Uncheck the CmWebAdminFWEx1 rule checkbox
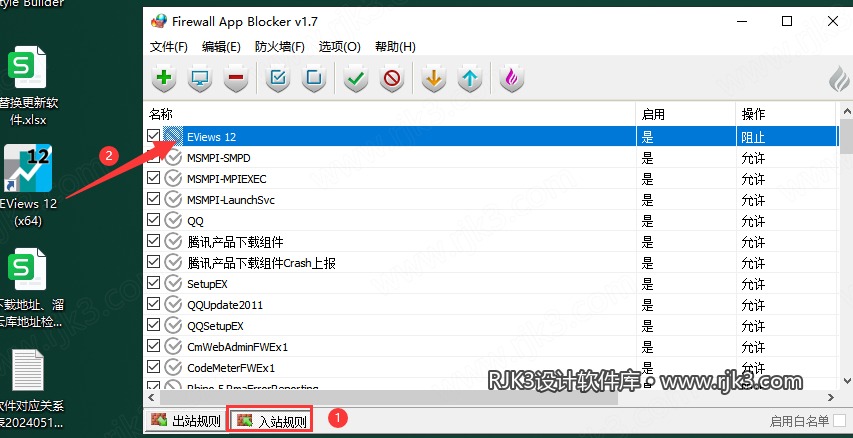The image size is (853, 438). (x=154, y=346)
